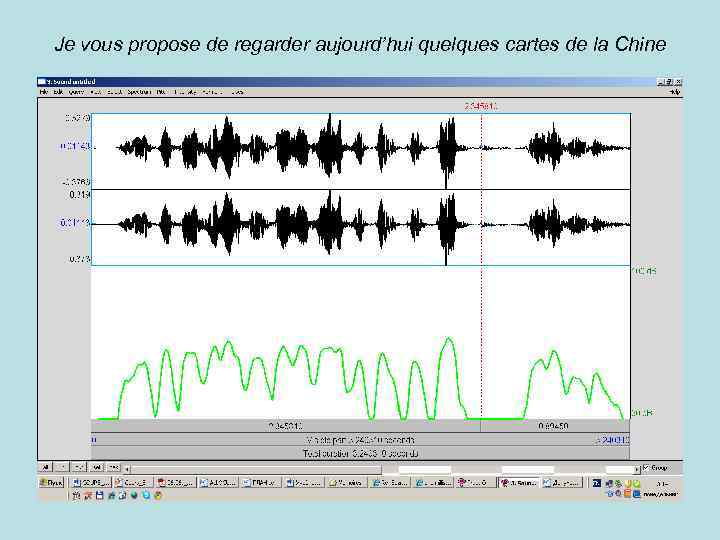Click in the lower channel waveform
Screen dimensions: 720x540
click(360, 227)
